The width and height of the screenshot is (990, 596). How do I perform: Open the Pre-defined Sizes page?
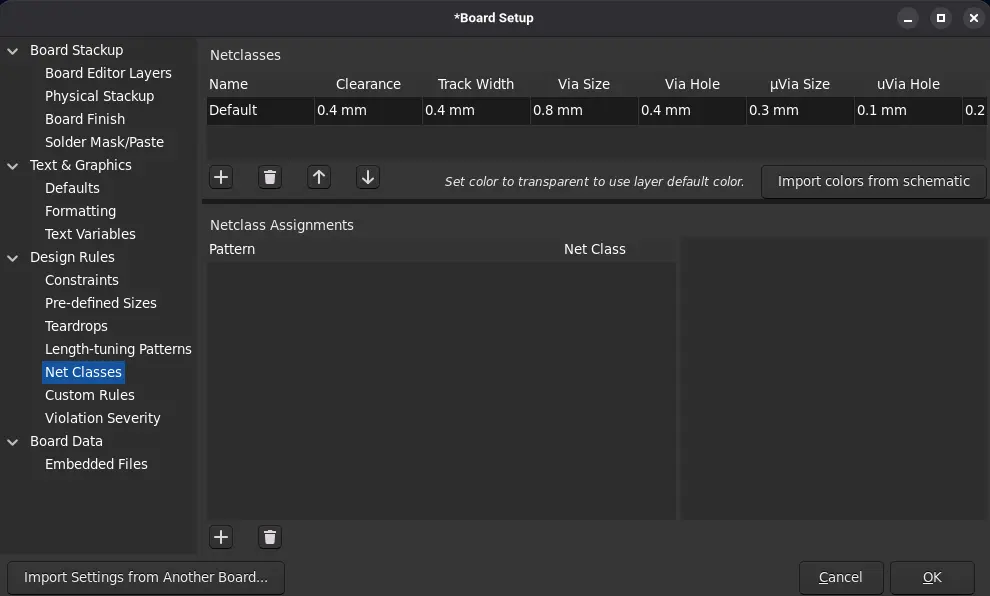pyautogui.click(x=100, y=303)
